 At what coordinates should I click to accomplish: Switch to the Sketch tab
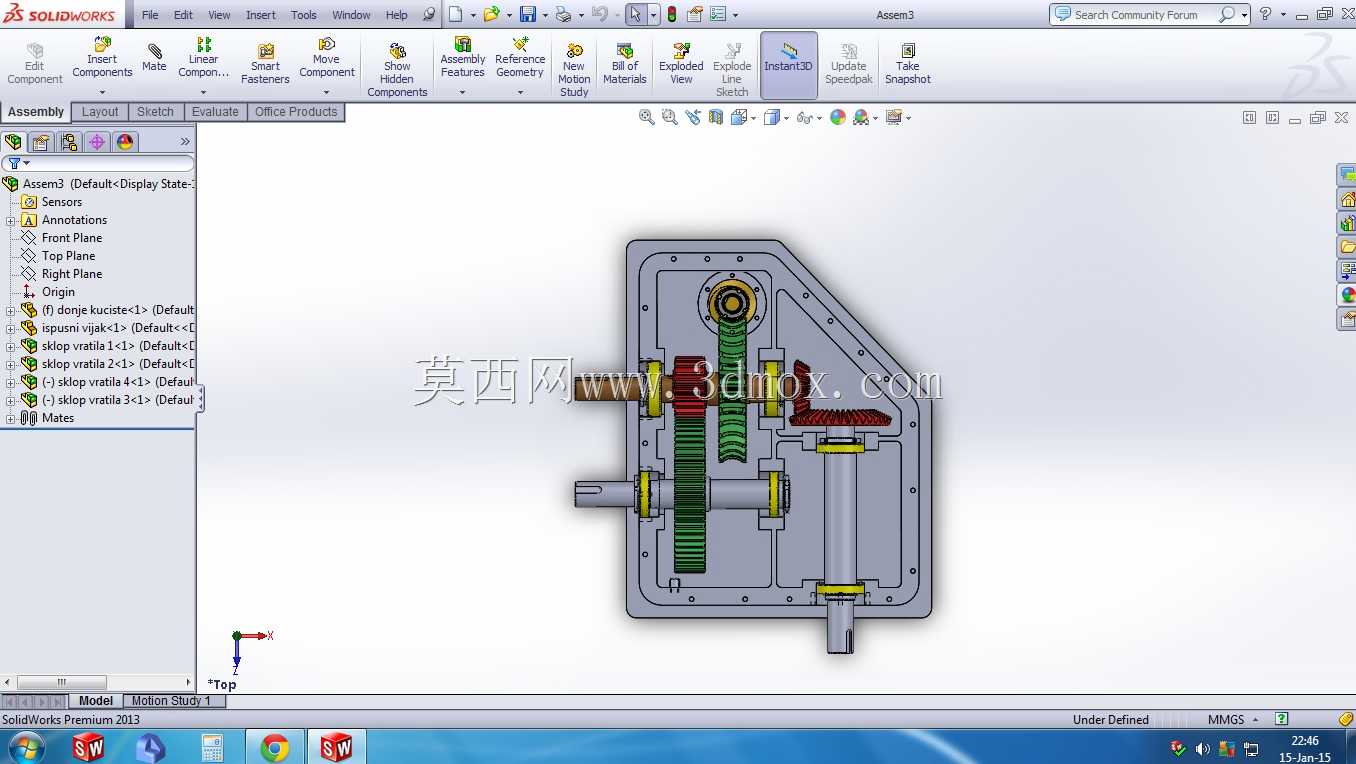[155, 112]
